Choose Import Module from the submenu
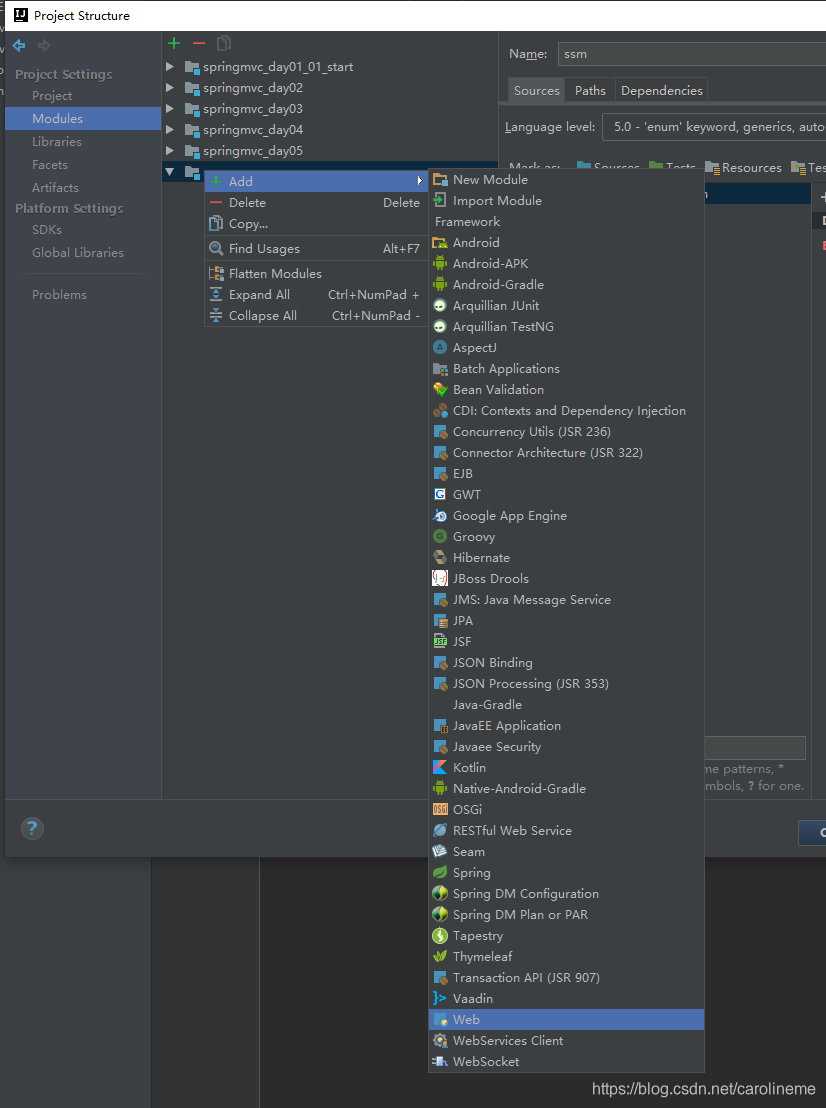 tap(566, 201)
